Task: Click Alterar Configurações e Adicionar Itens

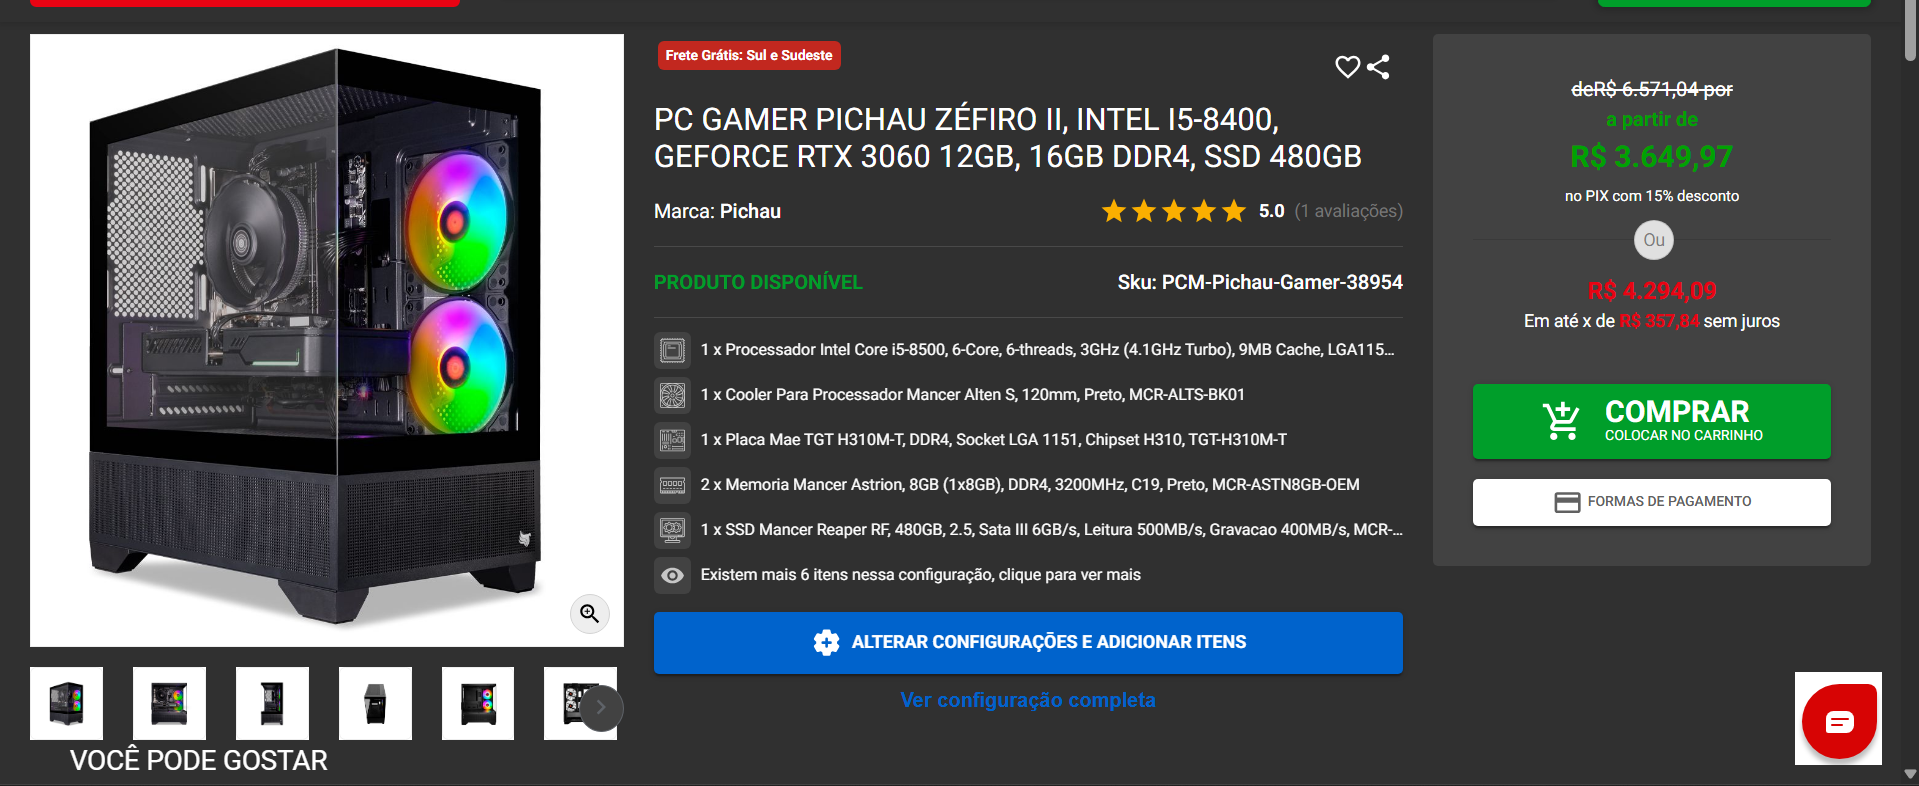Action: pyautogui.click(x=1028, y=642)
